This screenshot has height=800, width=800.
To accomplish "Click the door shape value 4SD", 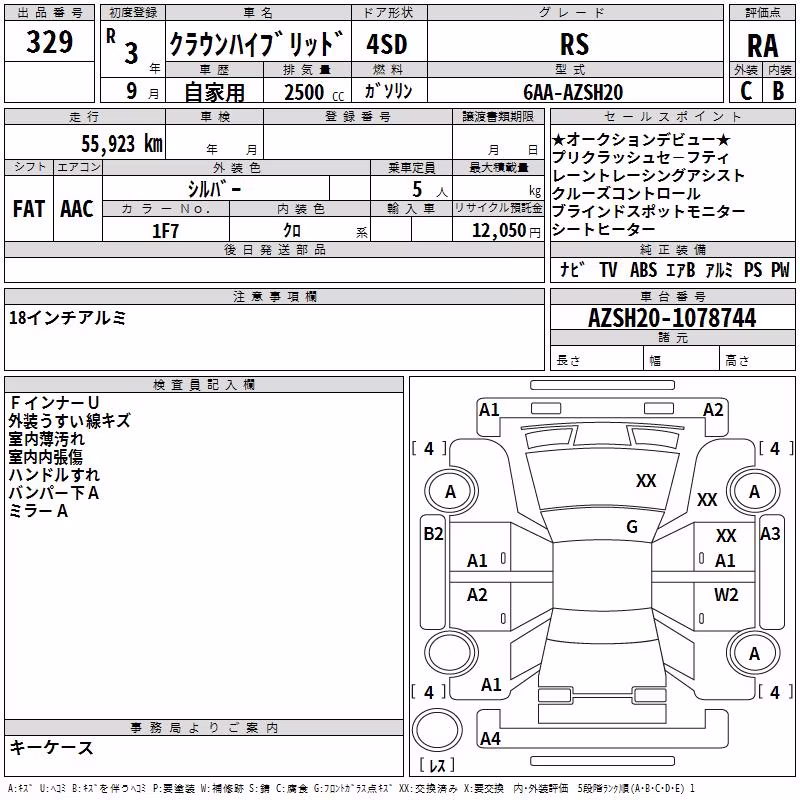I will pos(387,44).
